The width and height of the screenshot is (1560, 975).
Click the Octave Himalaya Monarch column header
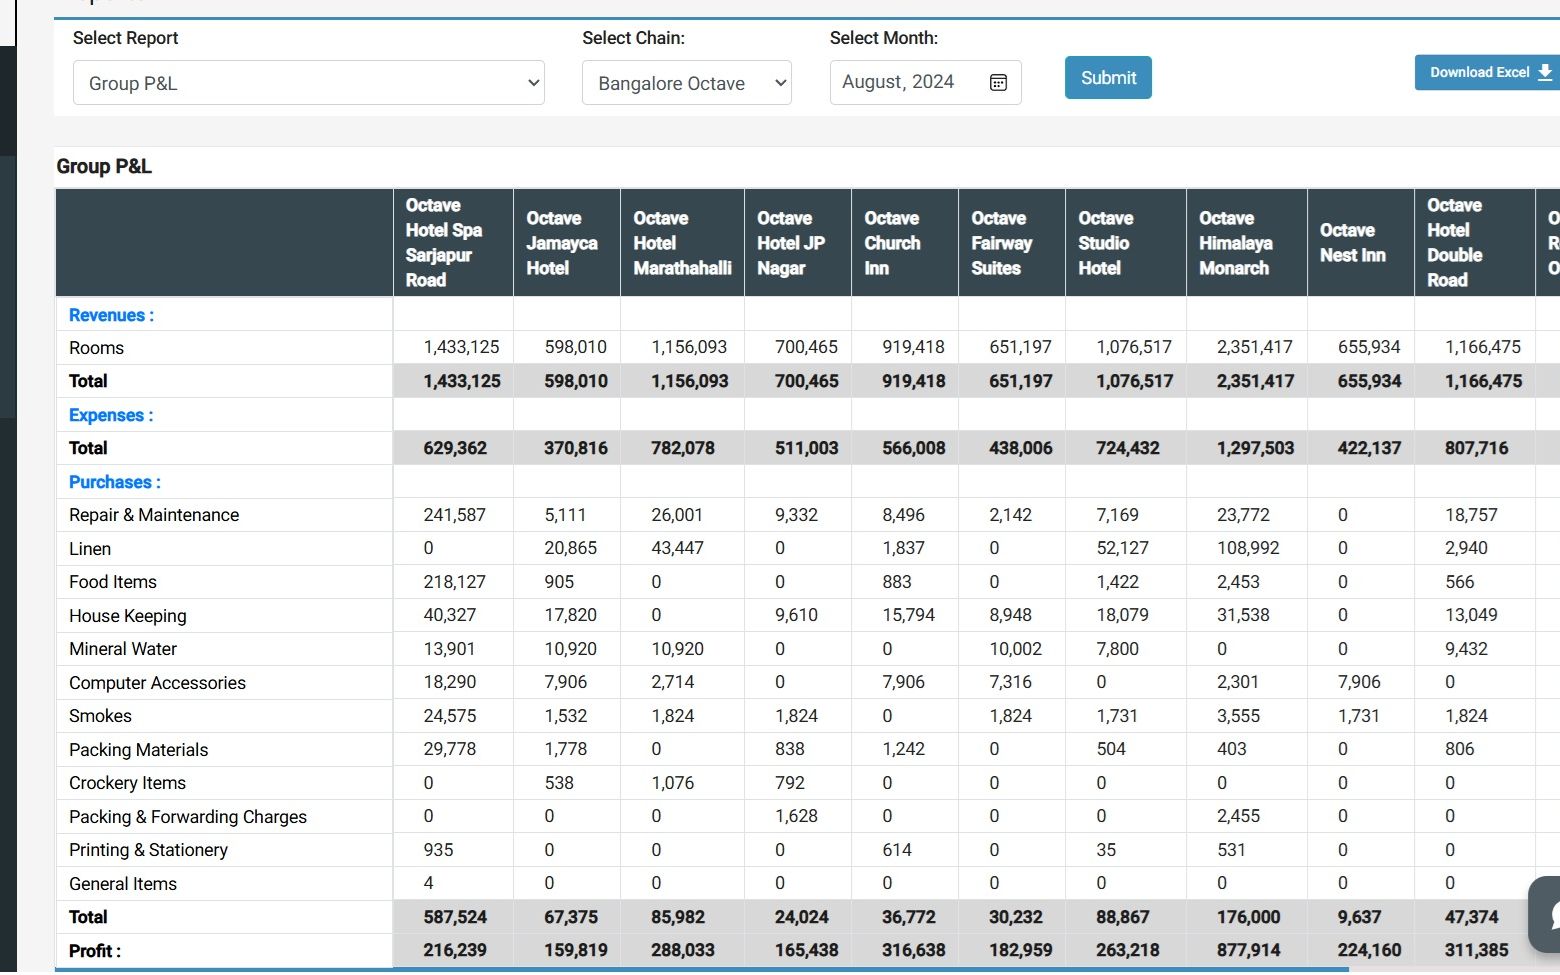coord(1235,243)
